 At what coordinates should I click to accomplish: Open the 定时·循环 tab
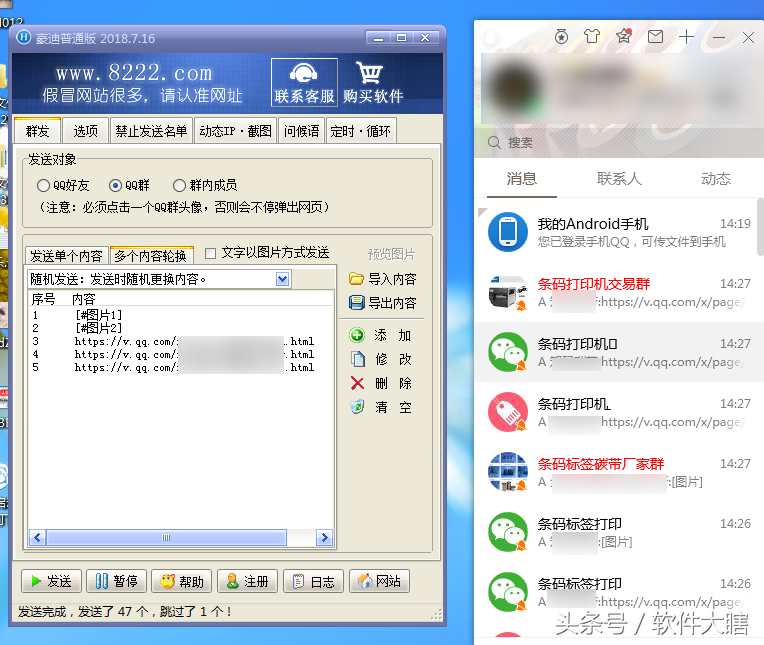[x=361, y=131]
